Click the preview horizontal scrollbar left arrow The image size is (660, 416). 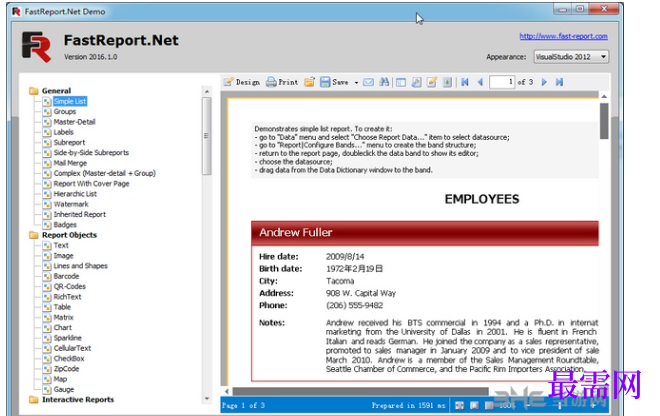[226, 391]
